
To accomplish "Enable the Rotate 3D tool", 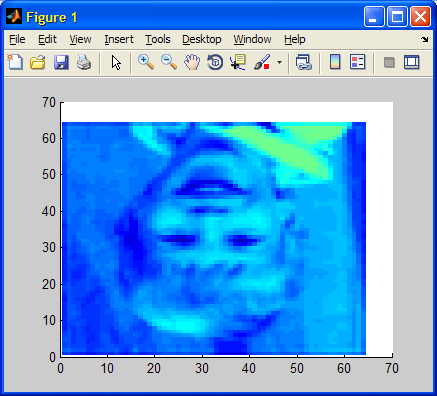I will [215, 62].
